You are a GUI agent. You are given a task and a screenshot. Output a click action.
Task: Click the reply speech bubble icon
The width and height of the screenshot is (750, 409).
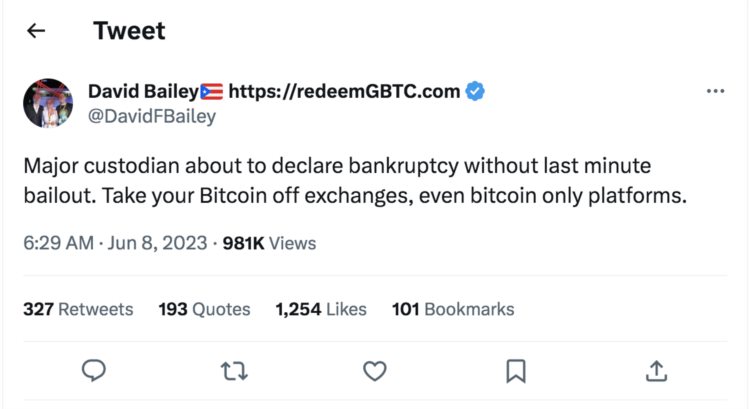point(93,371)
